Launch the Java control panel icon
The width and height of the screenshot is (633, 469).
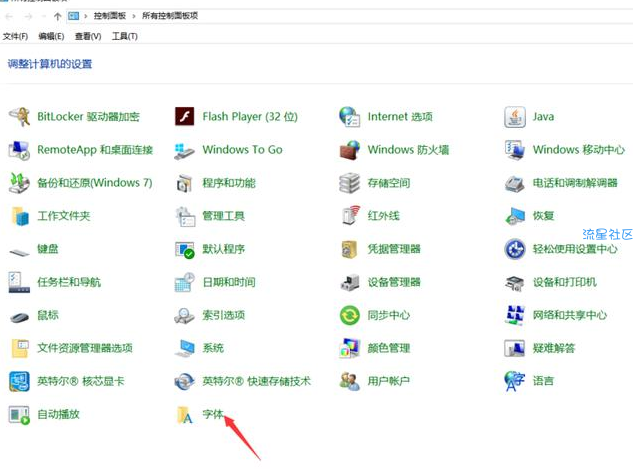click(x=515, y=117)
